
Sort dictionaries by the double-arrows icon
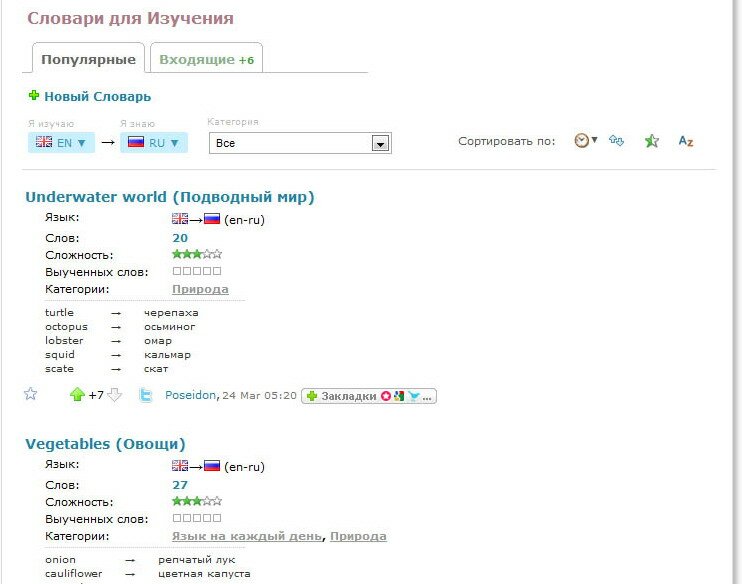[616, 141]
